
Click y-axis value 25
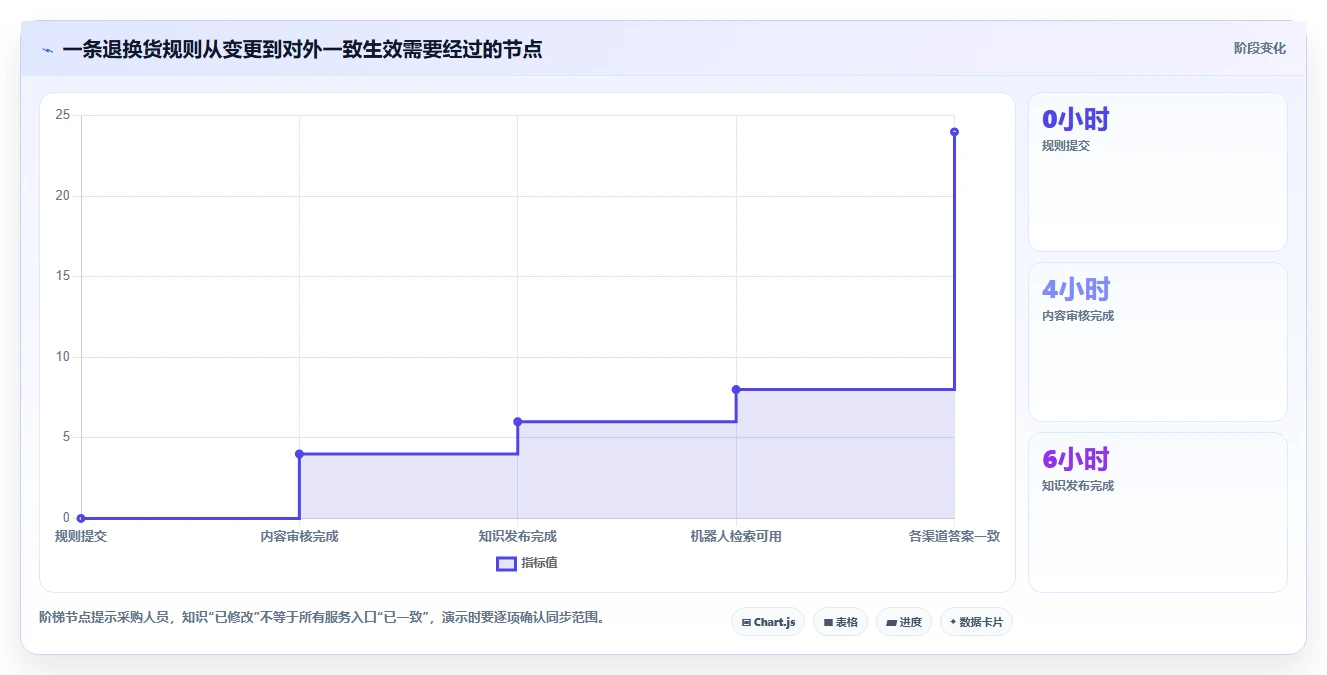63,115
